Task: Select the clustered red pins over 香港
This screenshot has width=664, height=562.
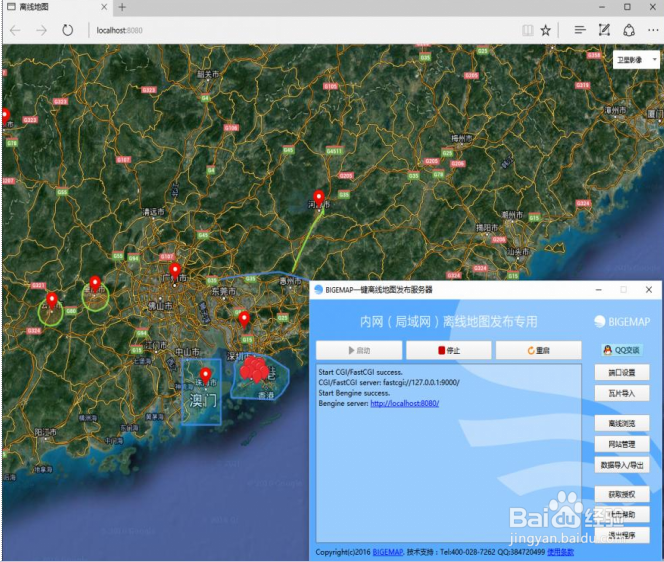Action: pos(254,369)
